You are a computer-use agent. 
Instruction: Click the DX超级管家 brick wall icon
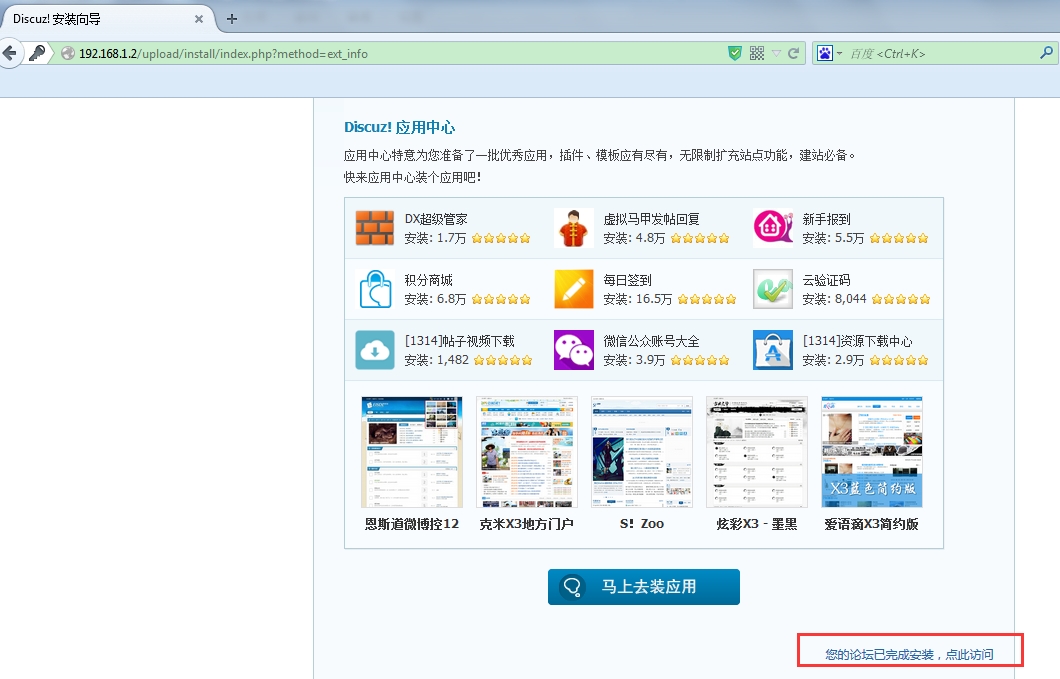(375, 228)
